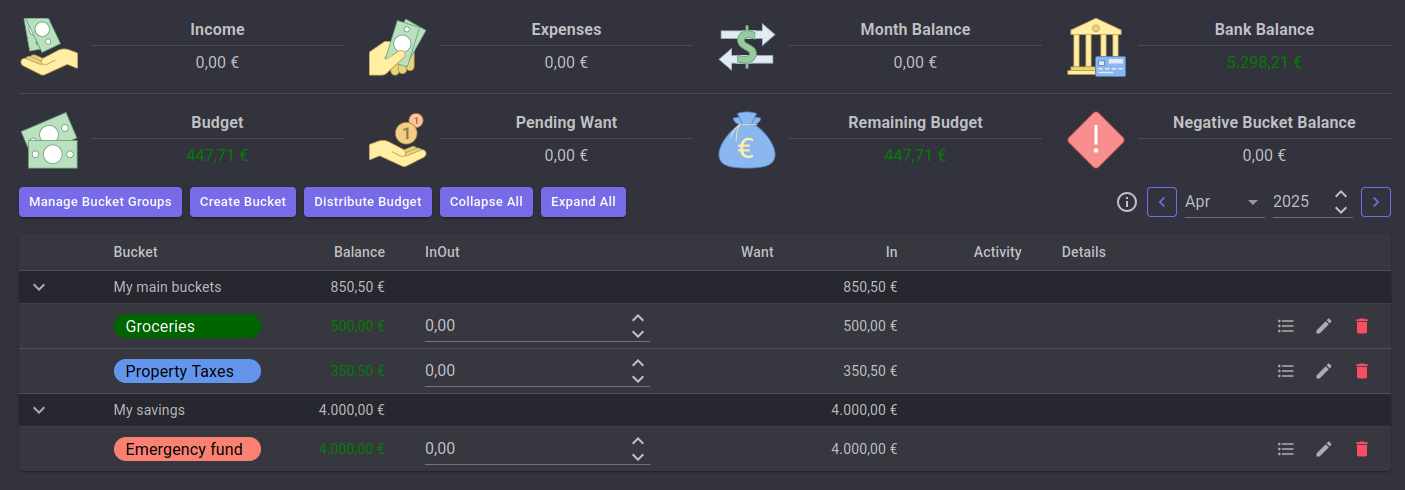Delete the Groceries bucket

pyautogui.click(x=1361, y=326)
